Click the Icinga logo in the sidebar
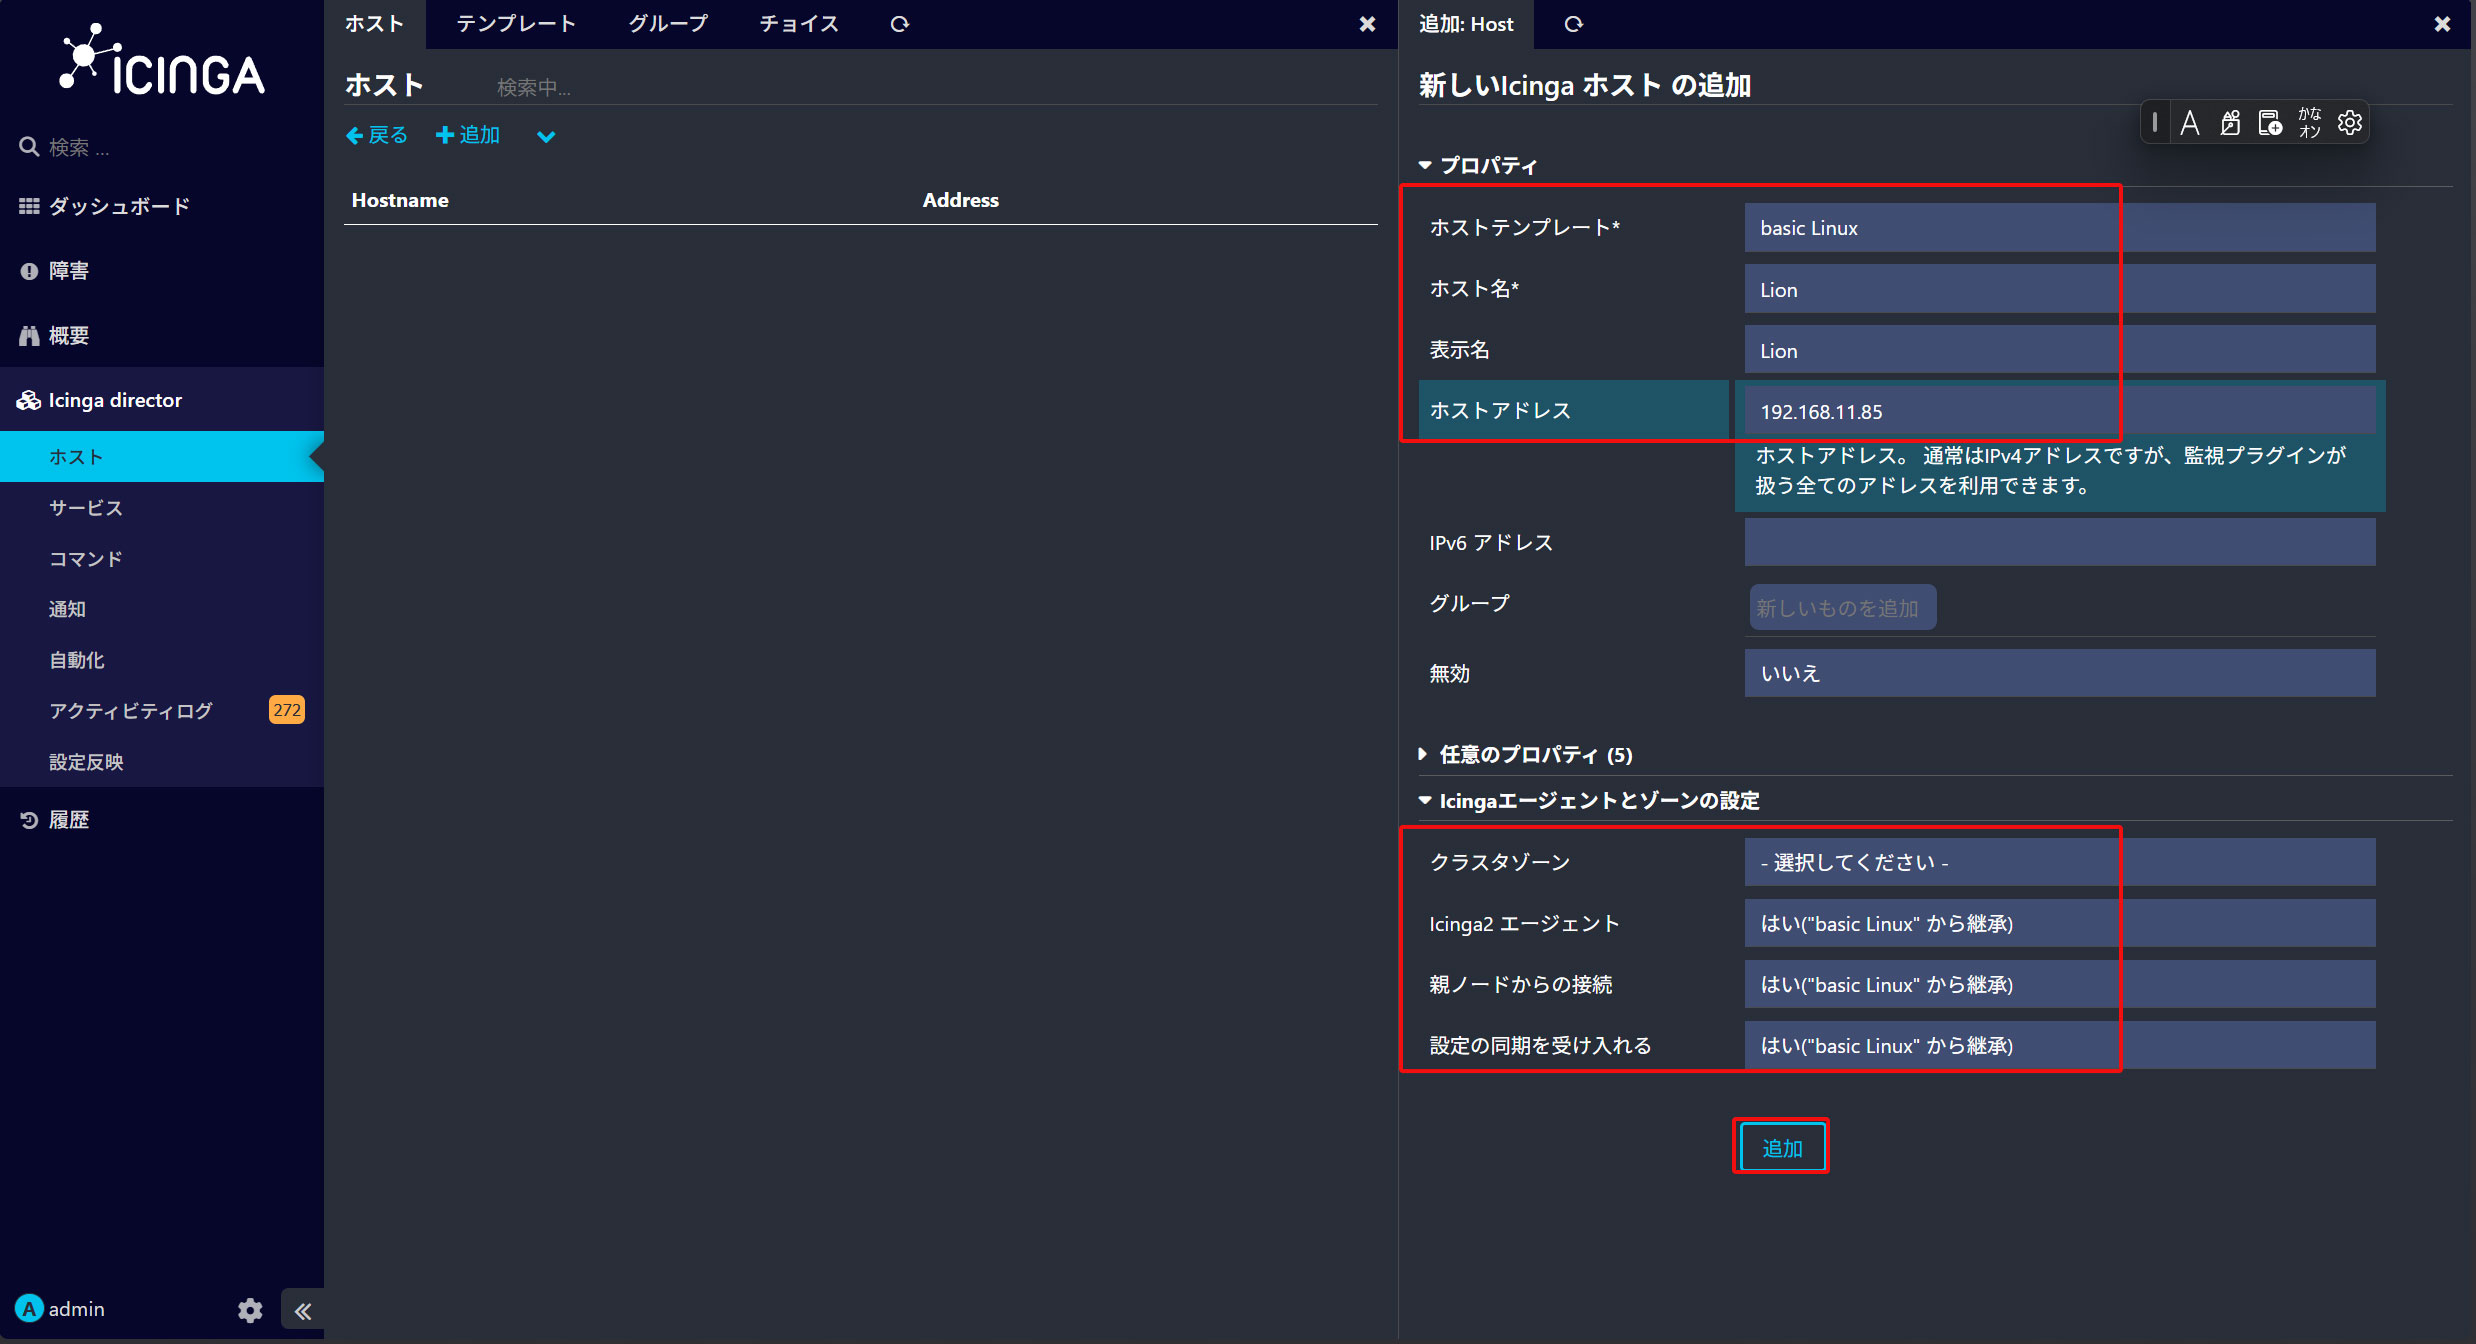The image size is (2476, 1344). [162, 61]
